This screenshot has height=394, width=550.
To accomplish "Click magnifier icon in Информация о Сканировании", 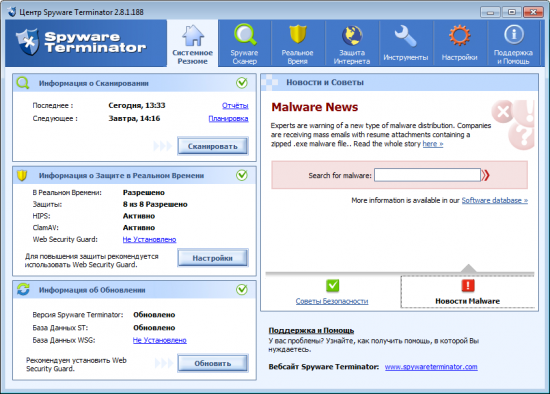I will coord(23,83).
